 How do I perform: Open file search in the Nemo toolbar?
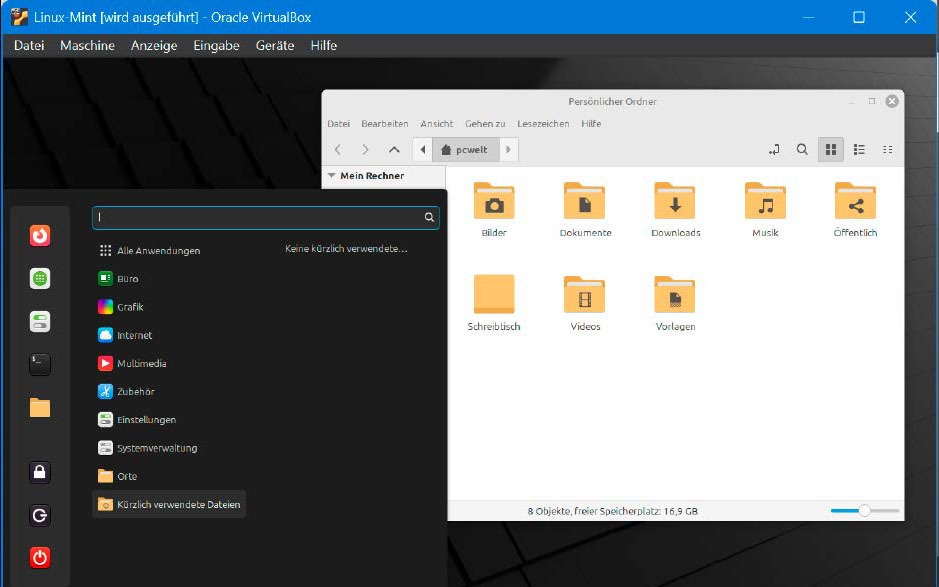click(802, 149)
